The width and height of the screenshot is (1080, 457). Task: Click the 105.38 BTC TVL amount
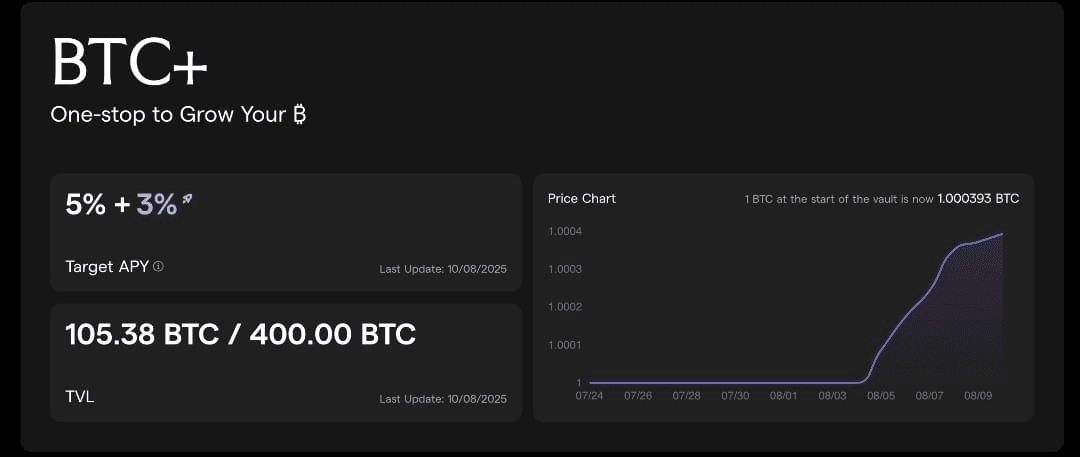(142, 334)
